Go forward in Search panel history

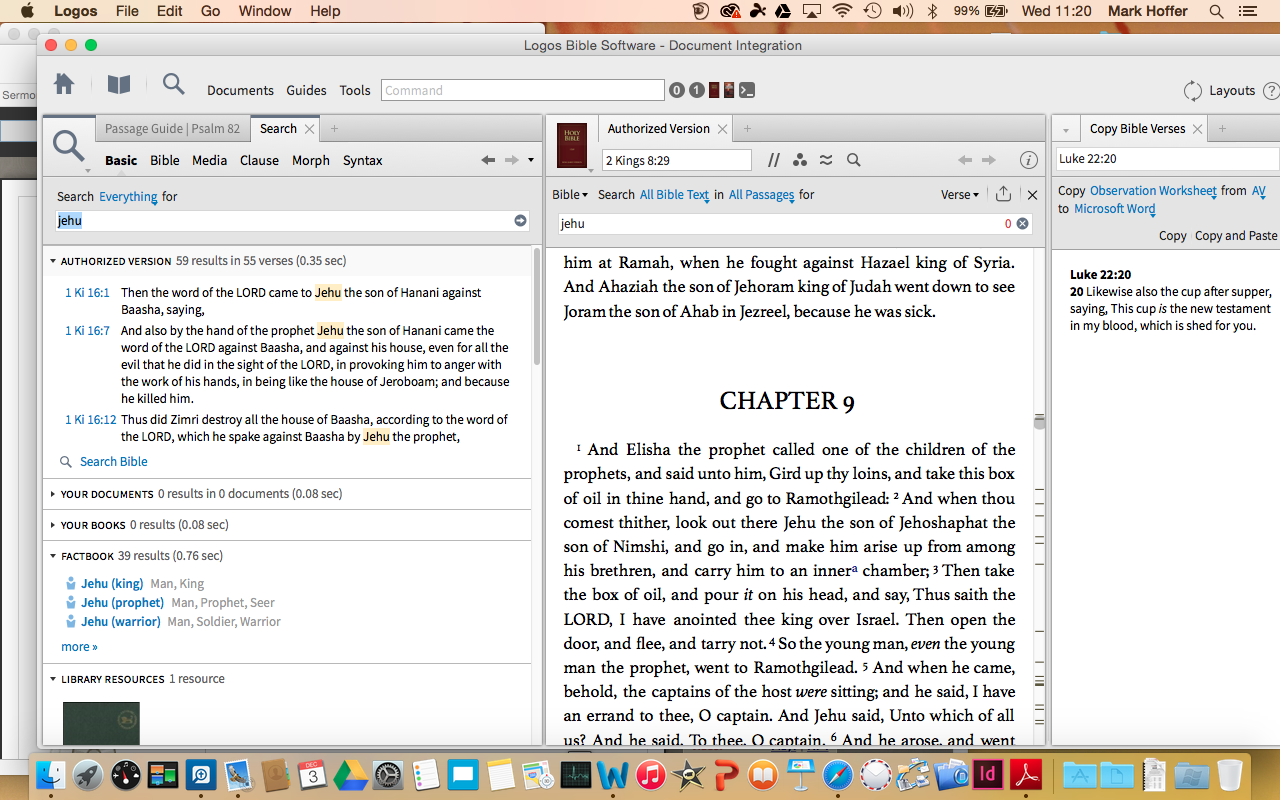(x=511, y=160)
